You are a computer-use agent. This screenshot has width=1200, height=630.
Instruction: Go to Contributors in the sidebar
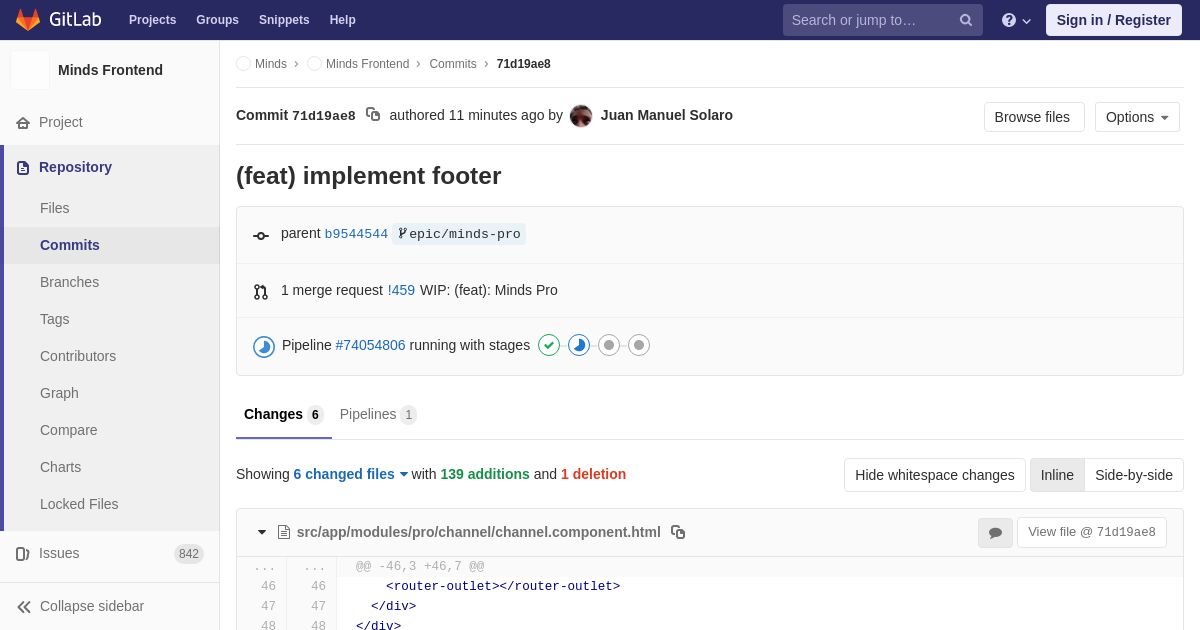tap(78, 356)
